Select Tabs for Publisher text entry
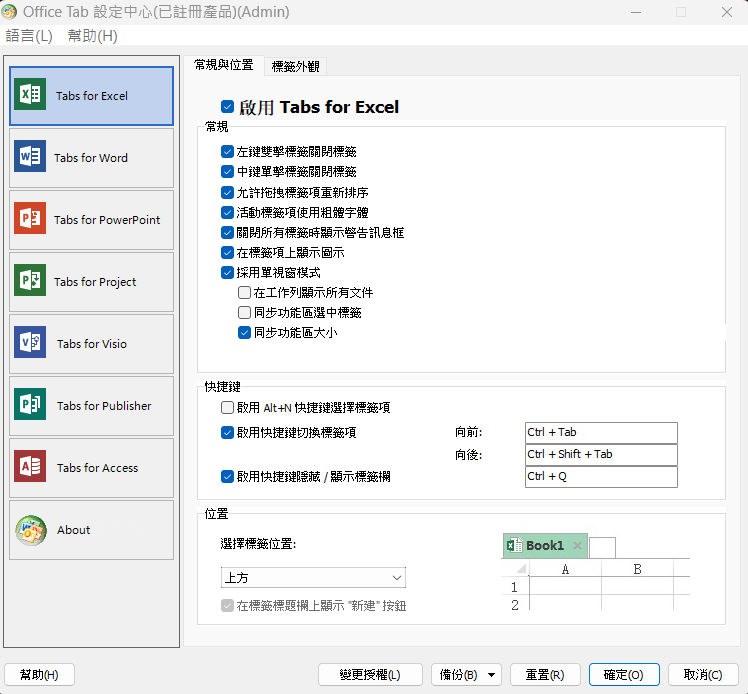This screenshot has height=694, width=748. (104, 406)
